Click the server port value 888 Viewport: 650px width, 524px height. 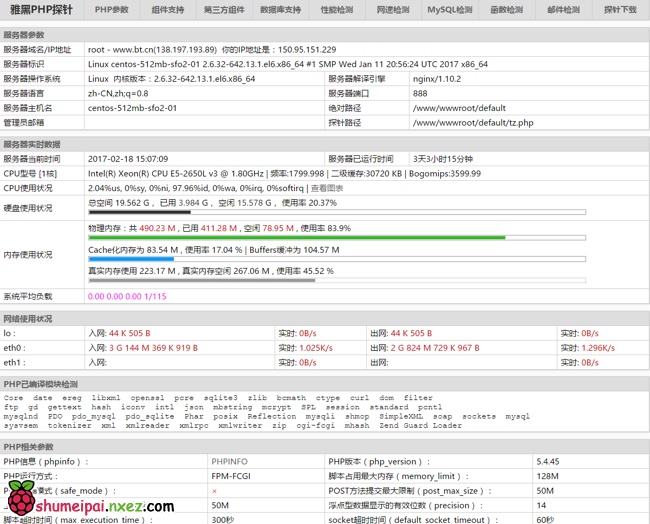click(420, 93)
